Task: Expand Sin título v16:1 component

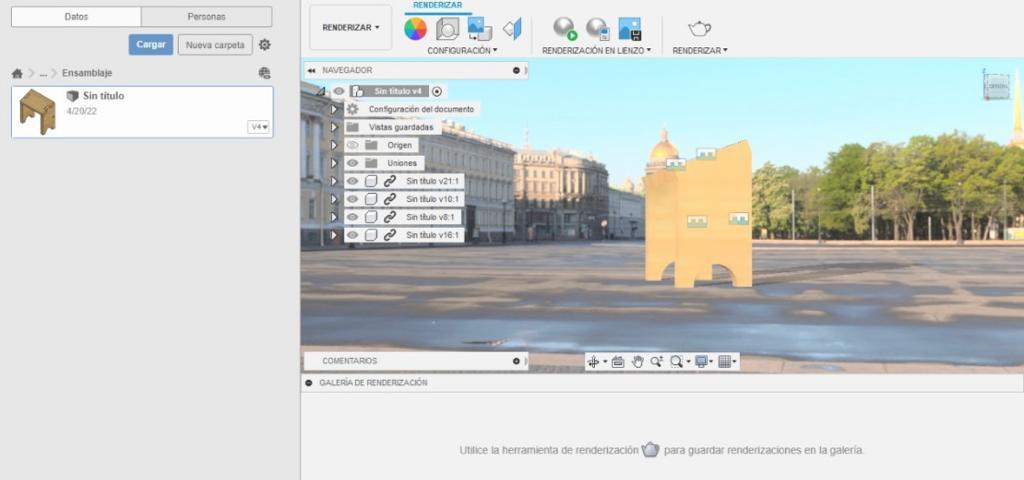Action: pyautogui.click(x=334, y=234)
